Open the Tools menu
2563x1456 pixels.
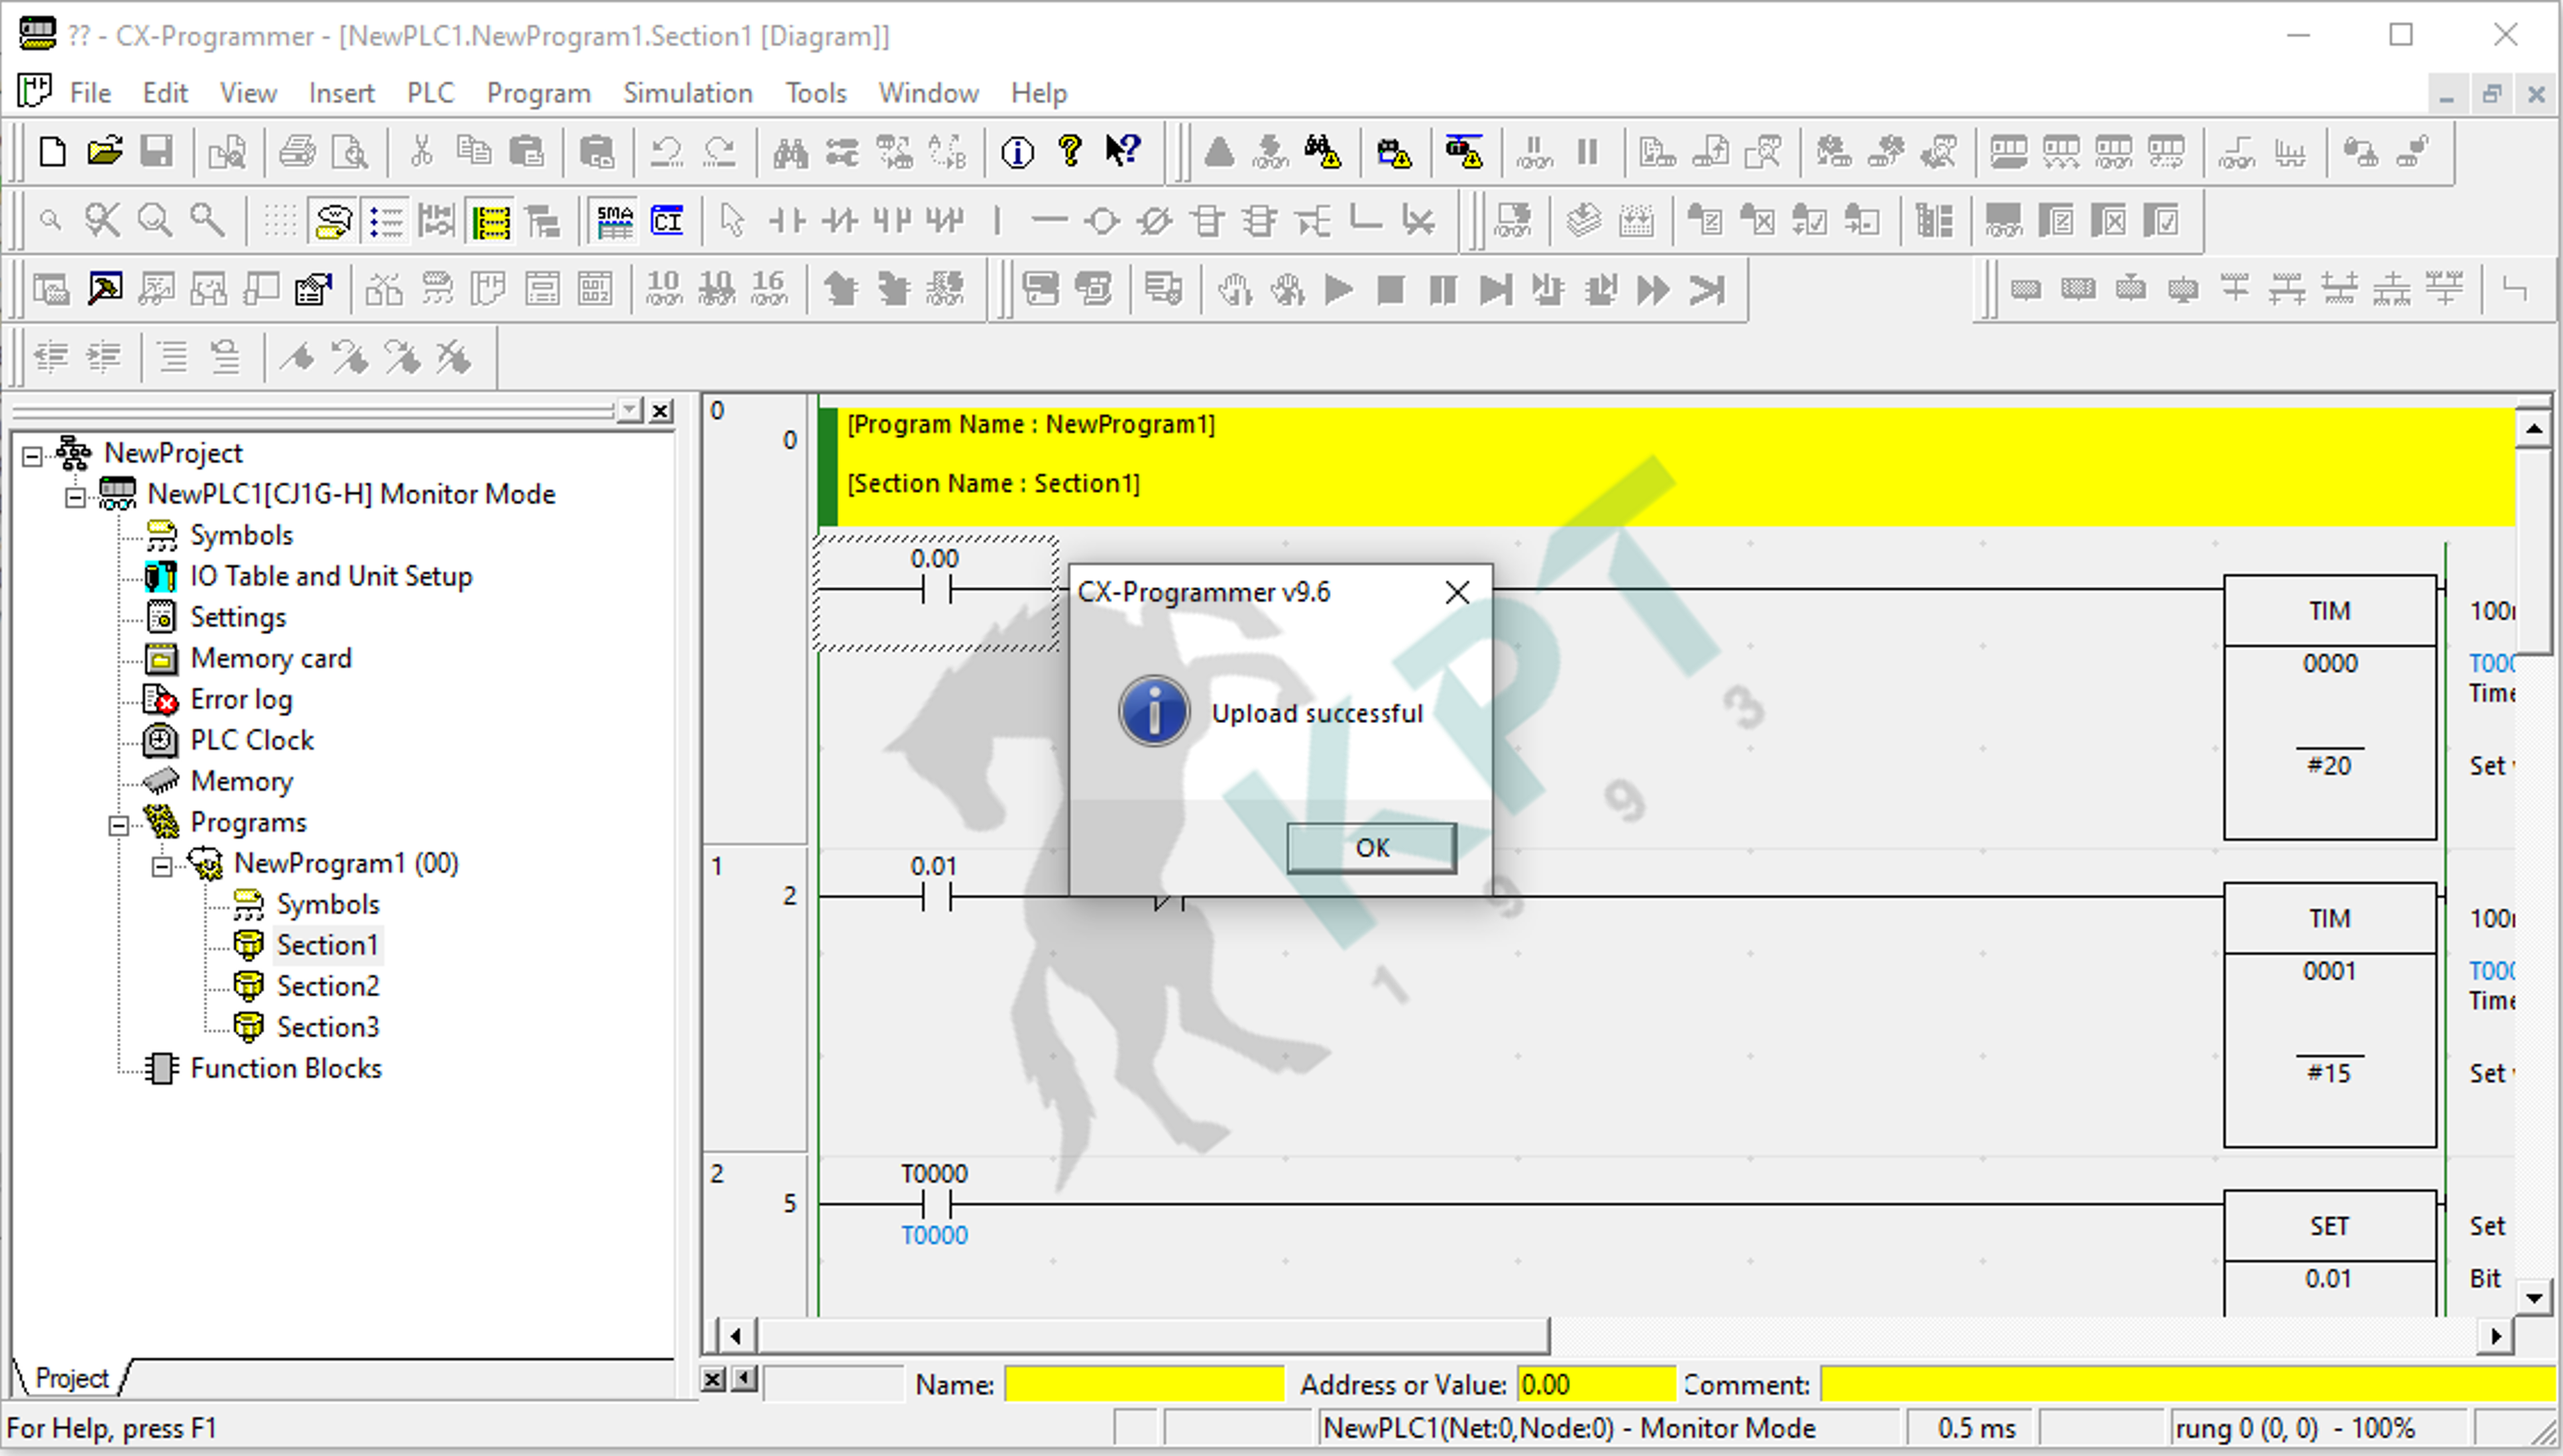pyautogui.click(x=815, y=93)
